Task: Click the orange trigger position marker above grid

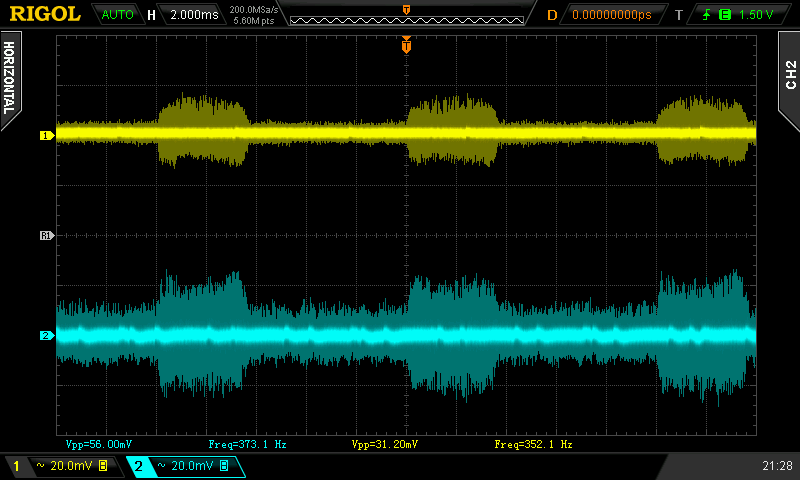Action: (406, 44)
